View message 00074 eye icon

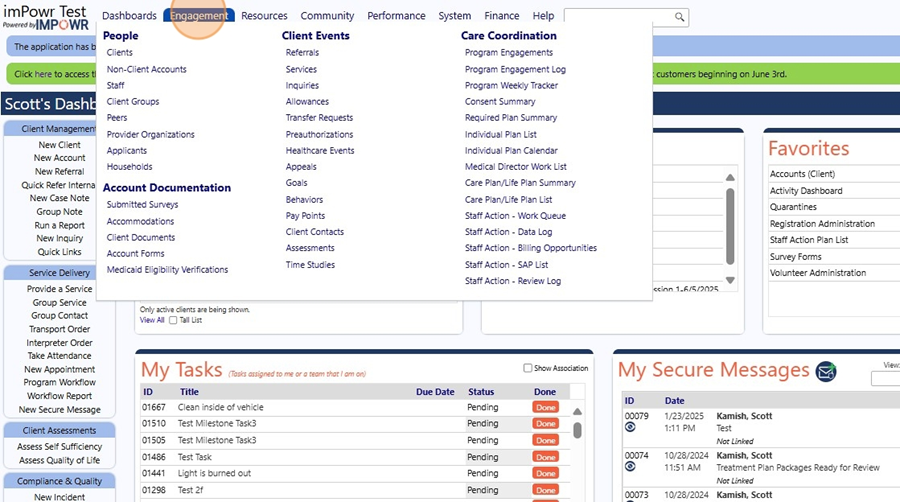[630, 466]
